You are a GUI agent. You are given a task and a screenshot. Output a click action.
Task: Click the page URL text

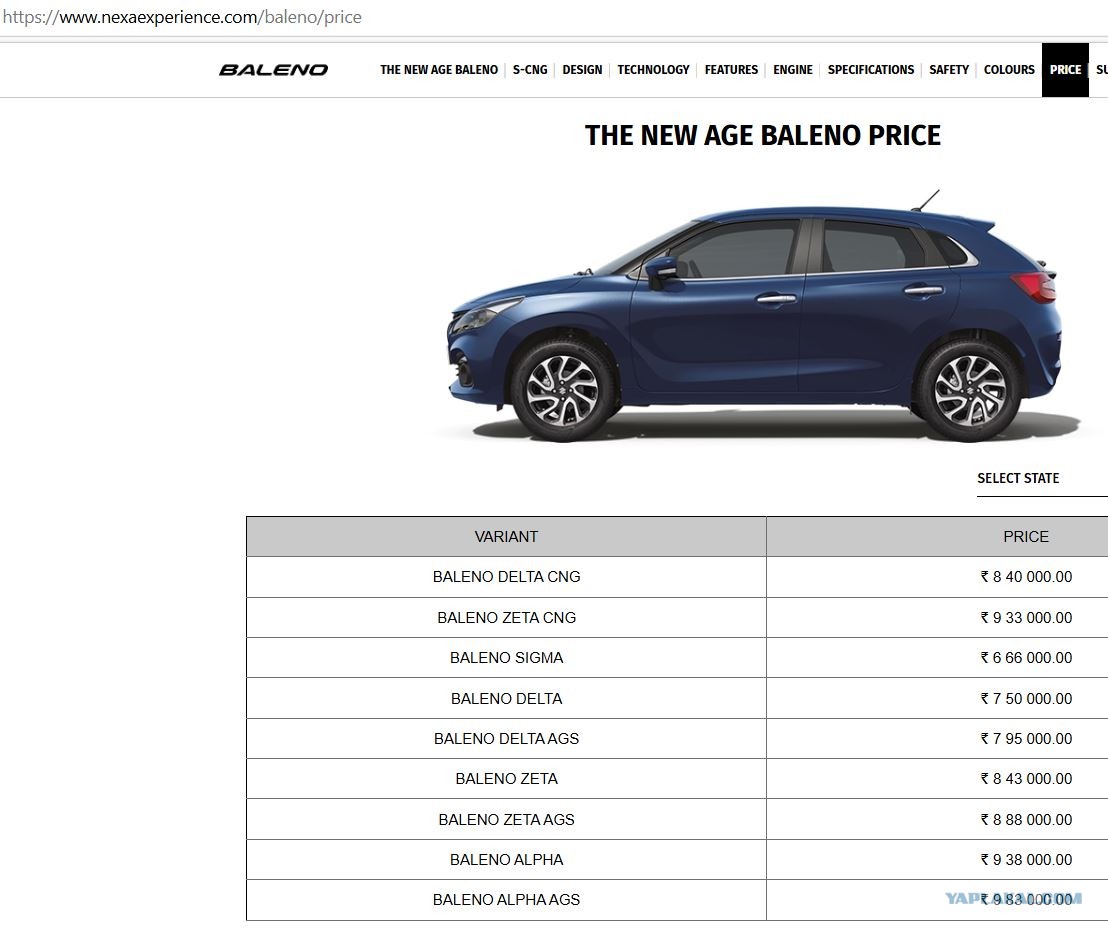(x=182, y=17)
